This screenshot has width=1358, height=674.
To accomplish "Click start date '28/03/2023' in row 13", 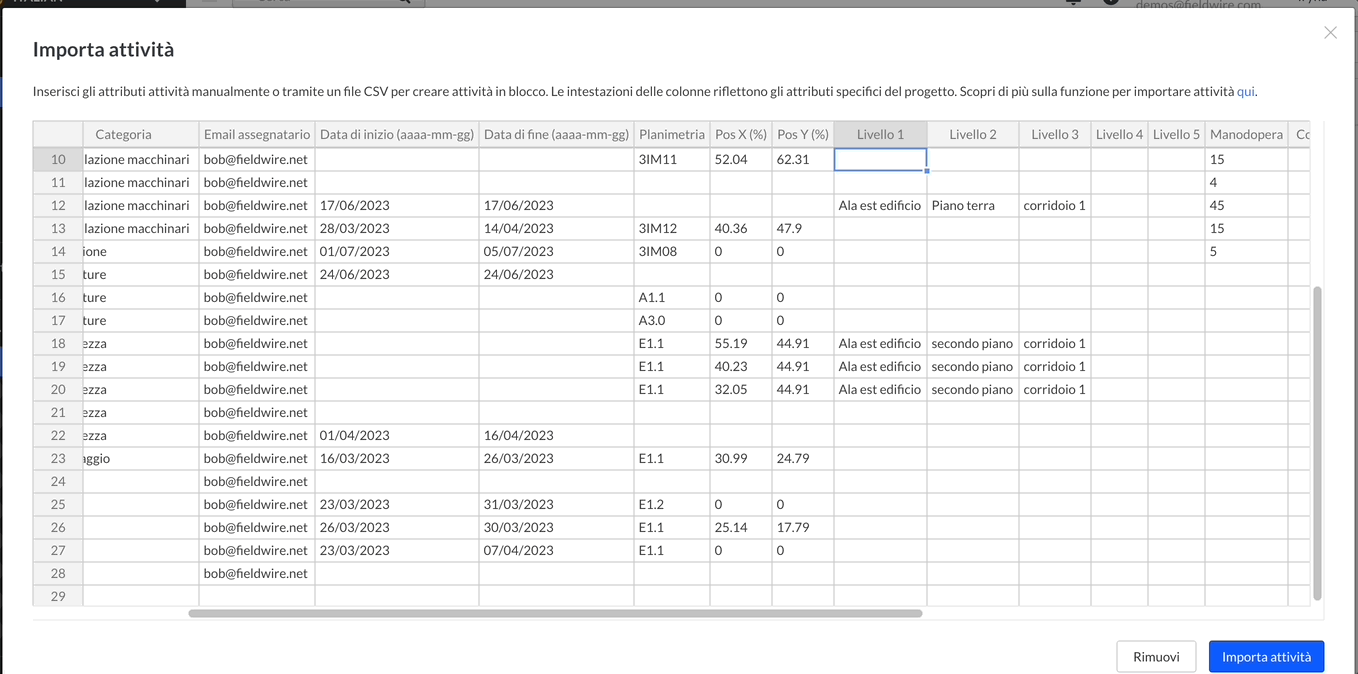I will (x=397, y=228).
